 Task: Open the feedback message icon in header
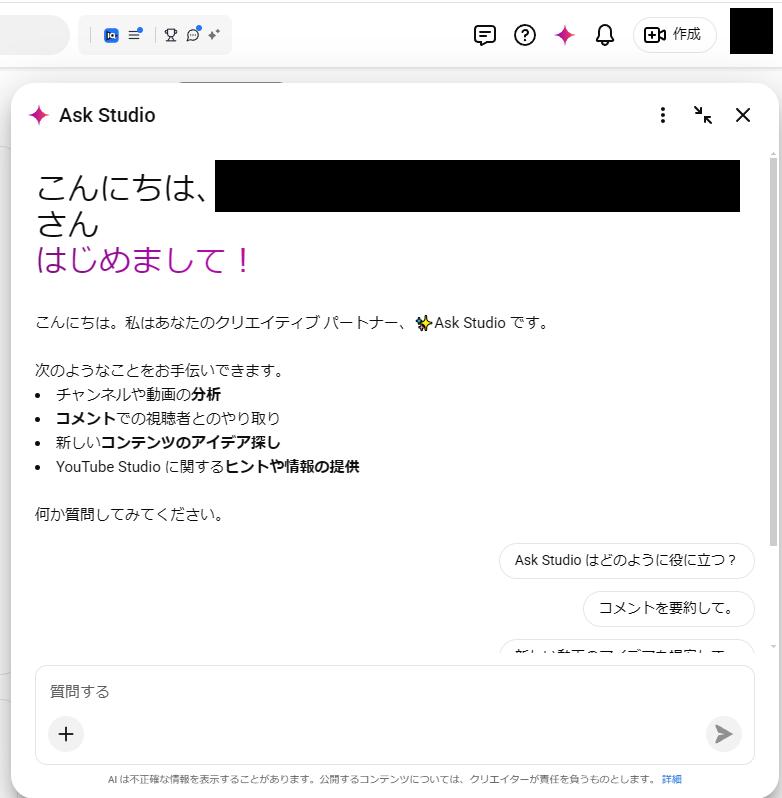[x=484, y=35]
